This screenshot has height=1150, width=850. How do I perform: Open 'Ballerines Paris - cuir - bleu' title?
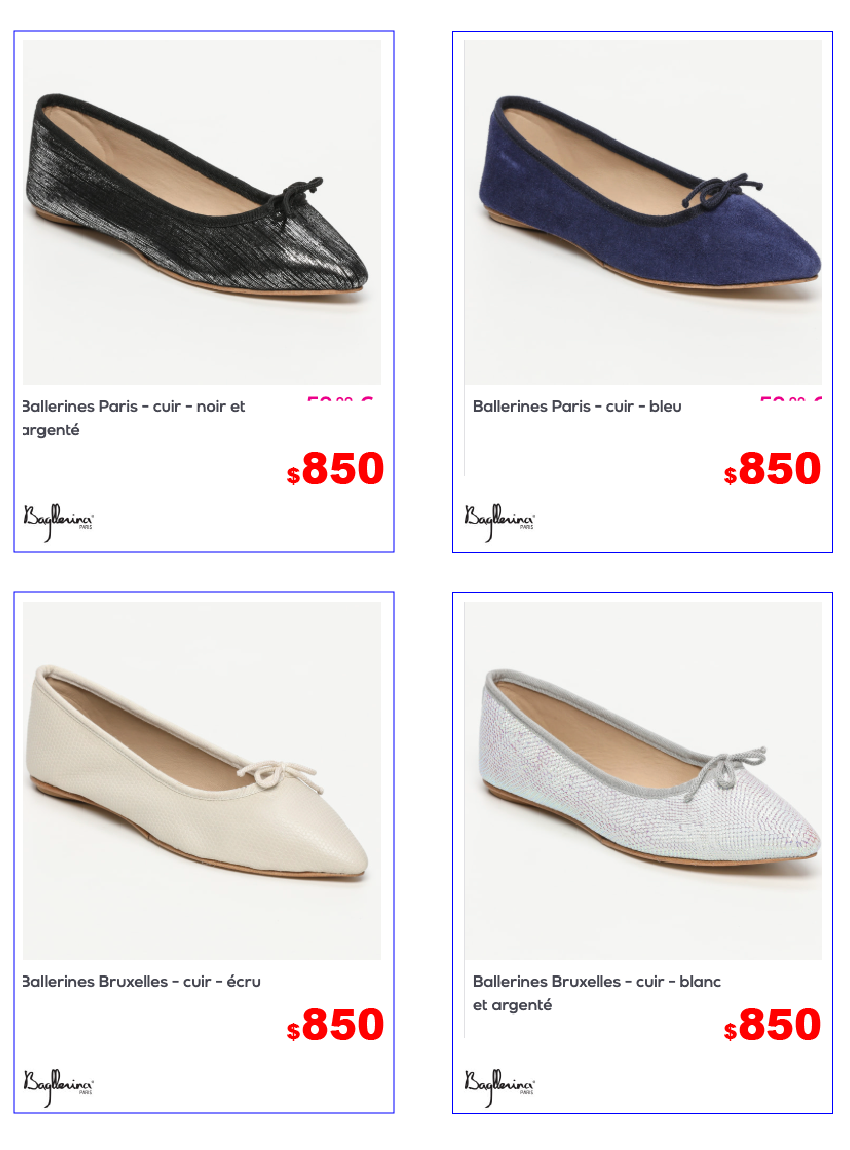click(x=577, y=406)
